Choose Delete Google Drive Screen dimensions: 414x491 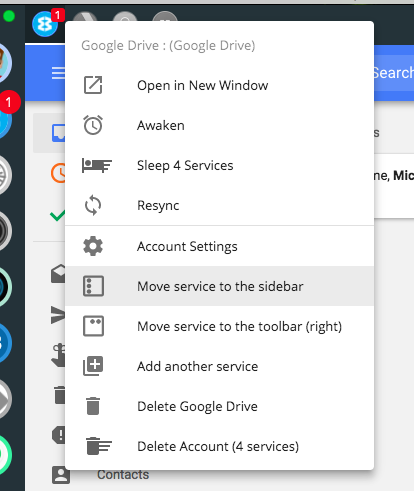click(x=219, y=406)
